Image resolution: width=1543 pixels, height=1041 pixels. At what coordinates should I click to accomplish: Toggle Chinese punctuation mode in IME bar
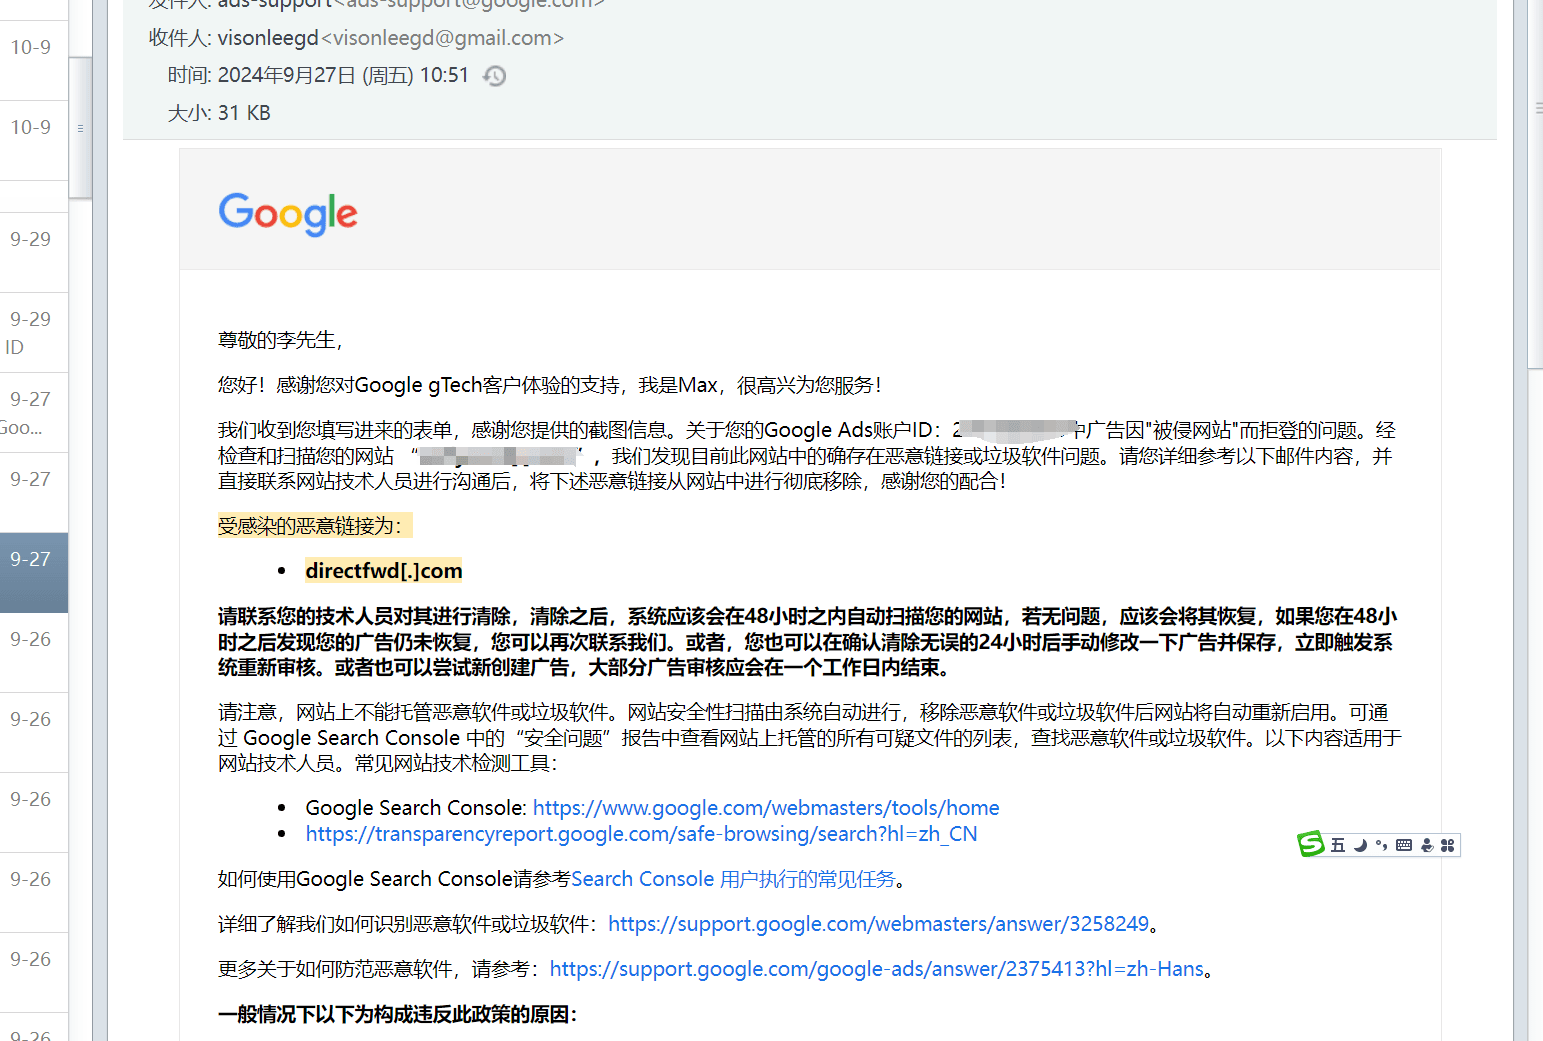click(1382, 845)
